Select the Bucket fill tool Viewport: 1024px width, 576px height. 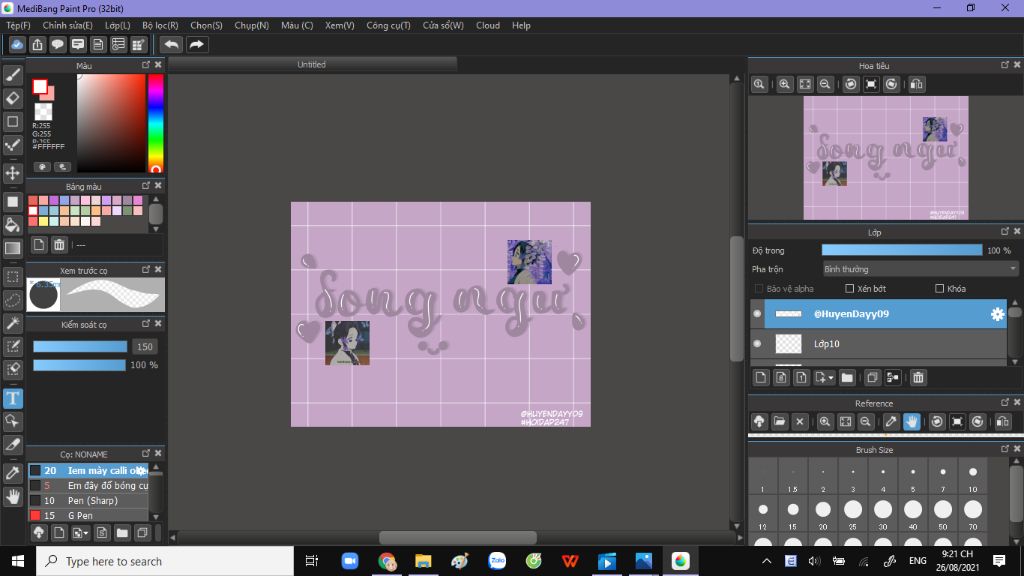[x=12, y=225]
